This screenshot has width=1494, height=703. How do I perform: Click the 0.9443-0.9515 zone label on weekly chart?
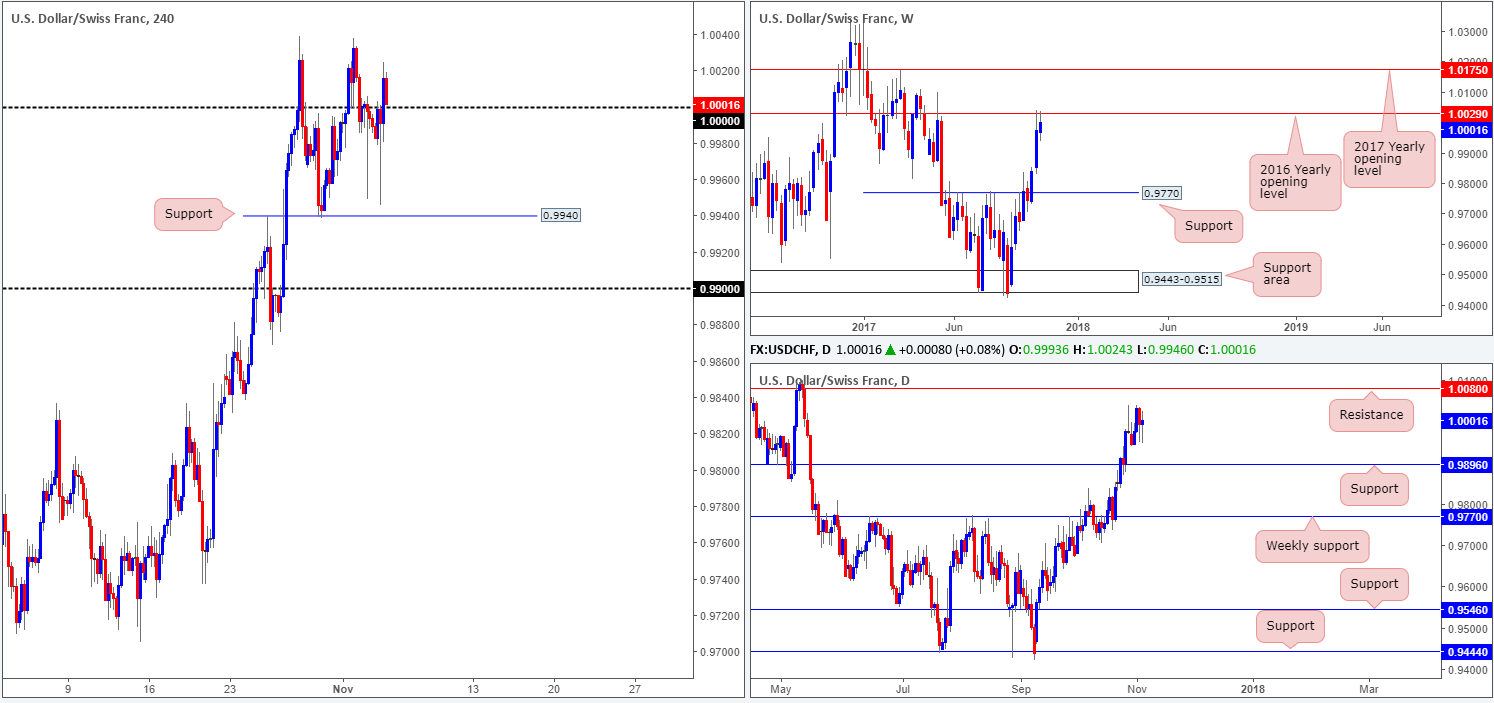[1181, 280]
